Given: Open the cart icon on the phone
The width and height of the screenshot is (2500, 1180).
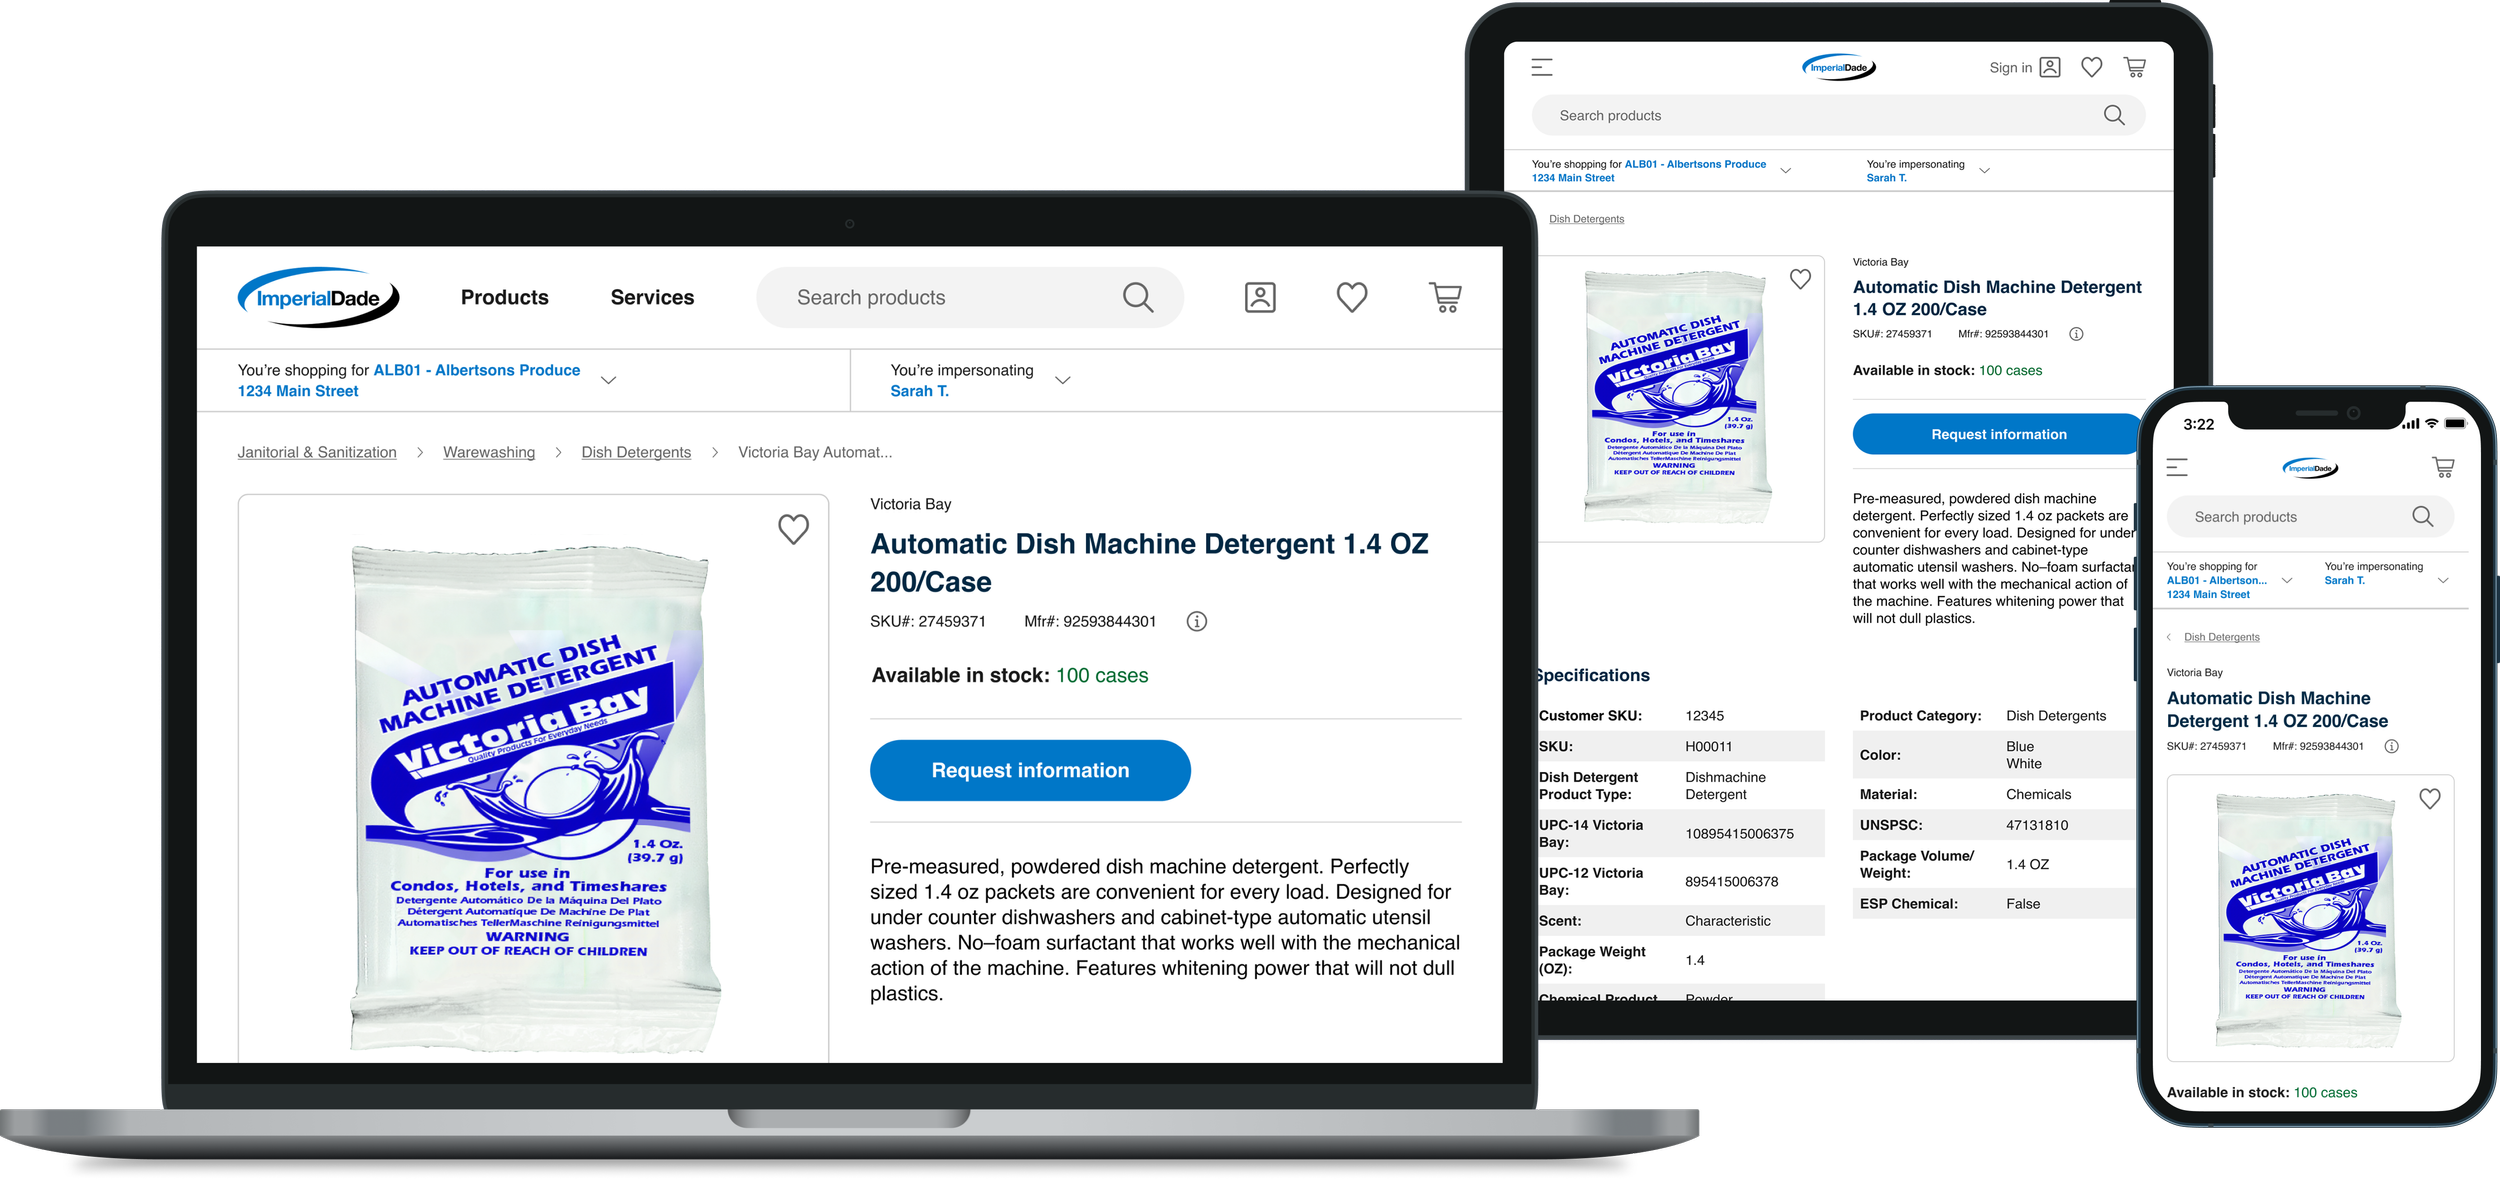Looking at the screenshot, I should pos(2443,467).
